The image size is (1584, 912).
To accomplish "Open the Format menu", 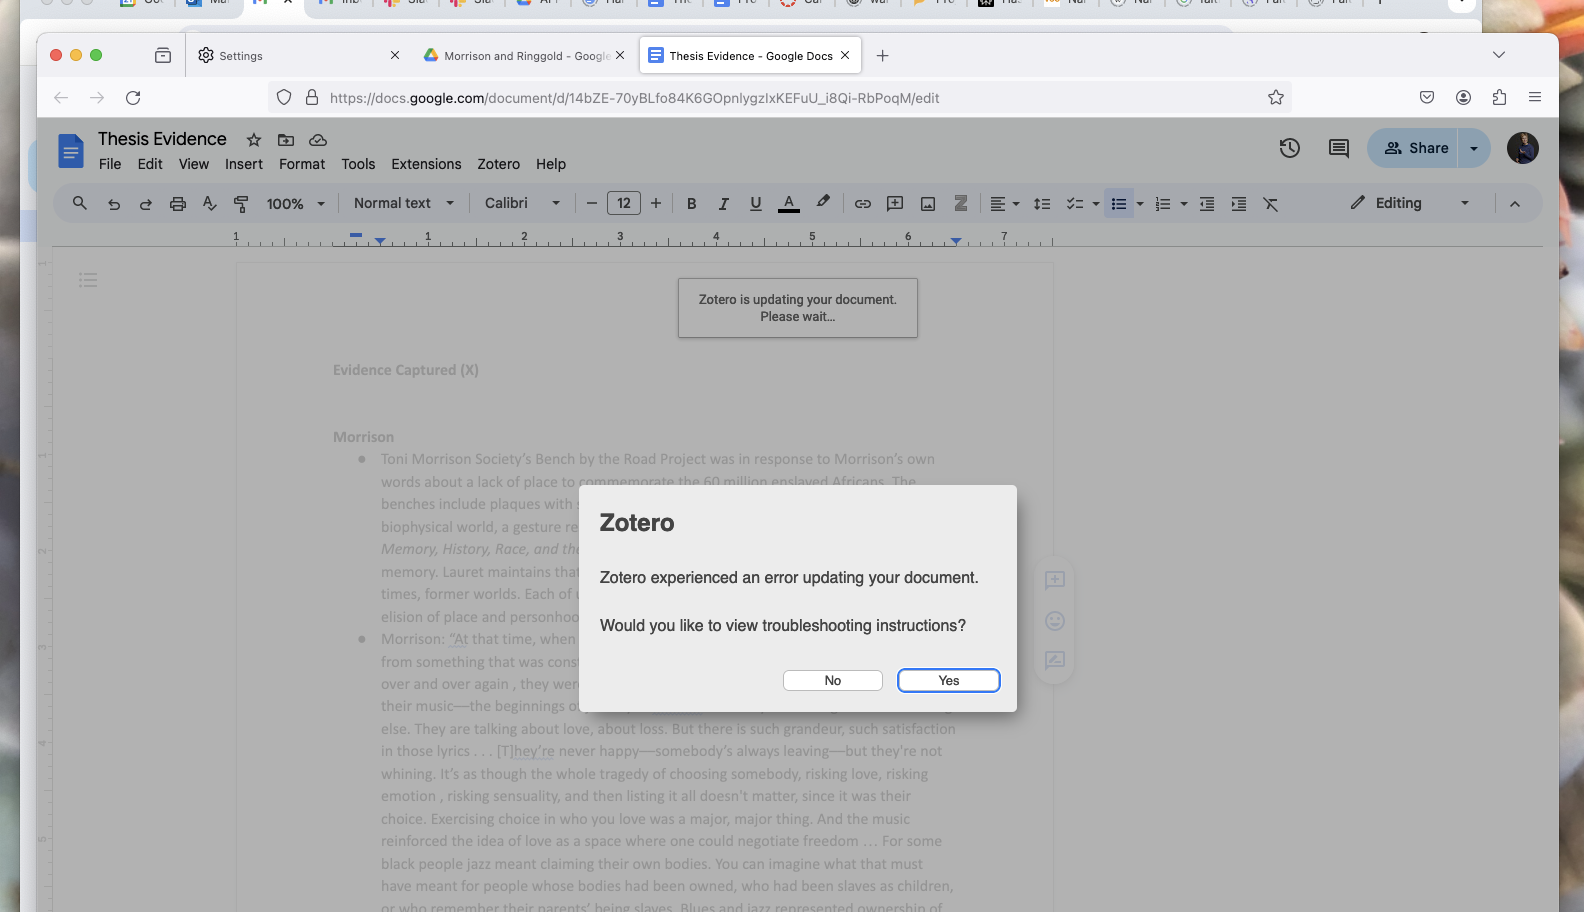I will 302,164.
